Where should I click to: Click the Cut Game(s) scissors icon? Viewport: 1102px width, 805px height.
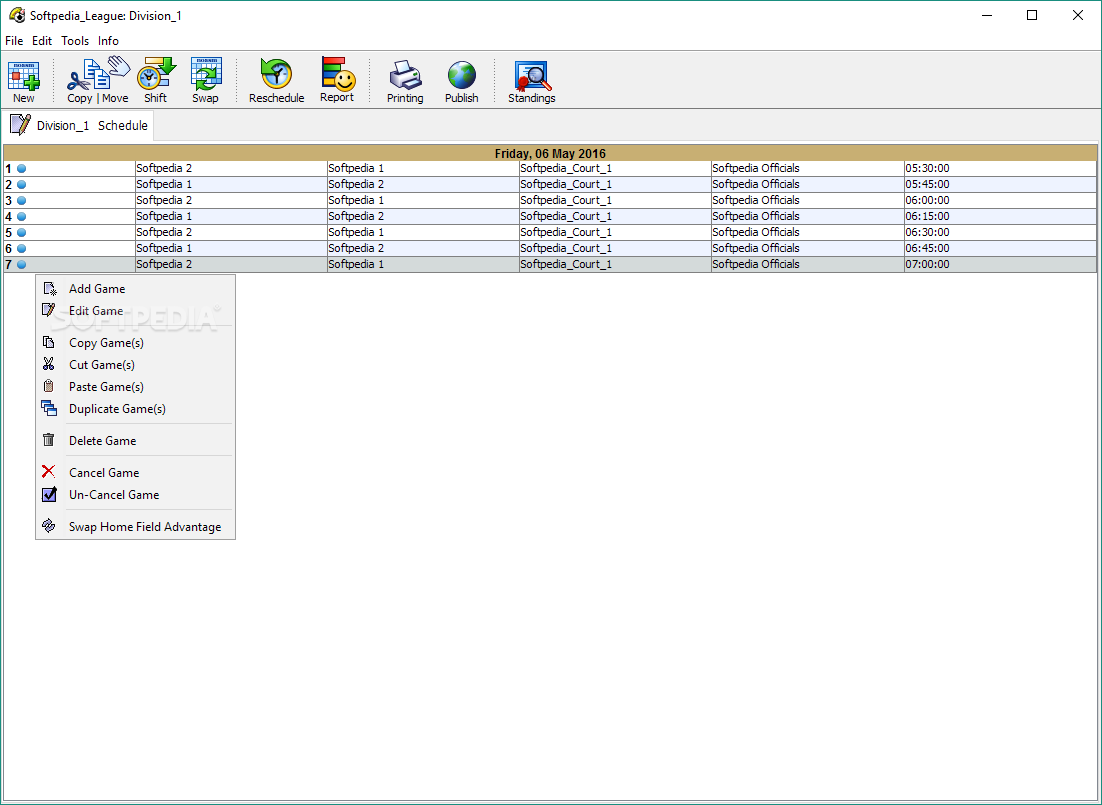(48, 364)
